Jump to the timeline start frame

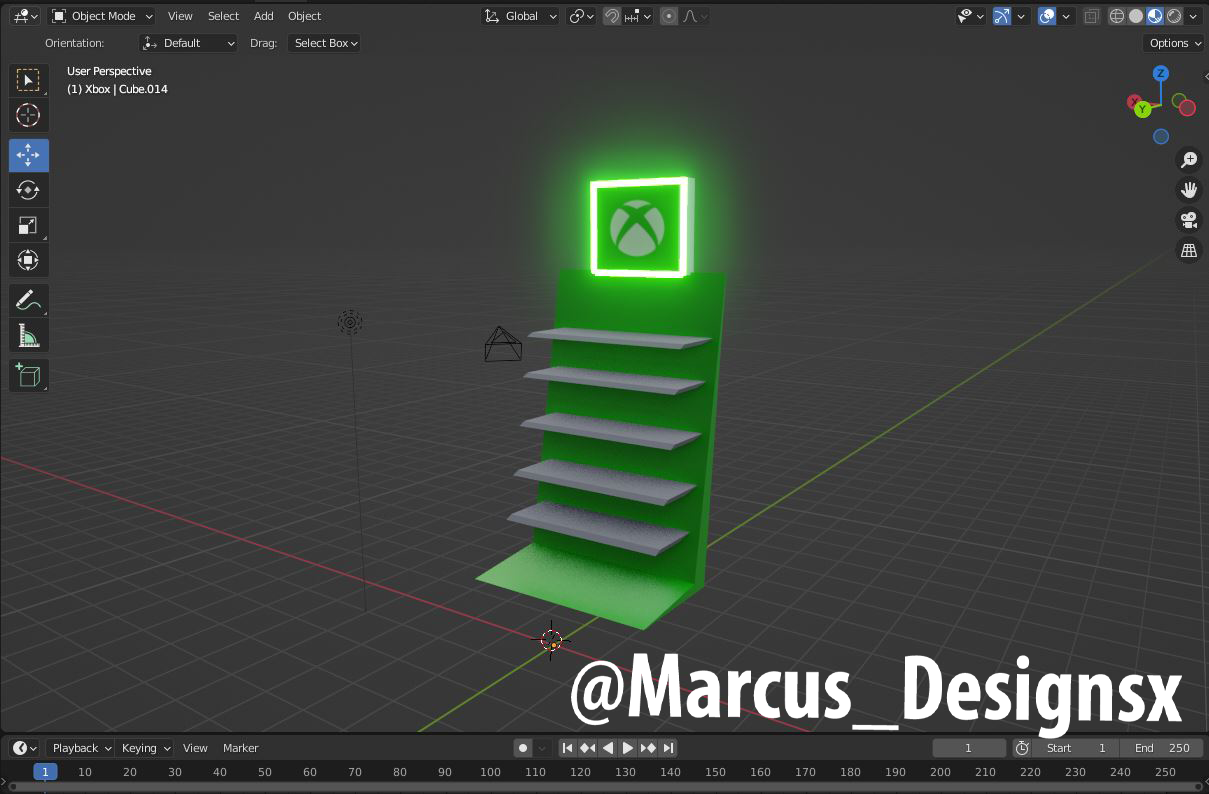(x=567, y=748)
